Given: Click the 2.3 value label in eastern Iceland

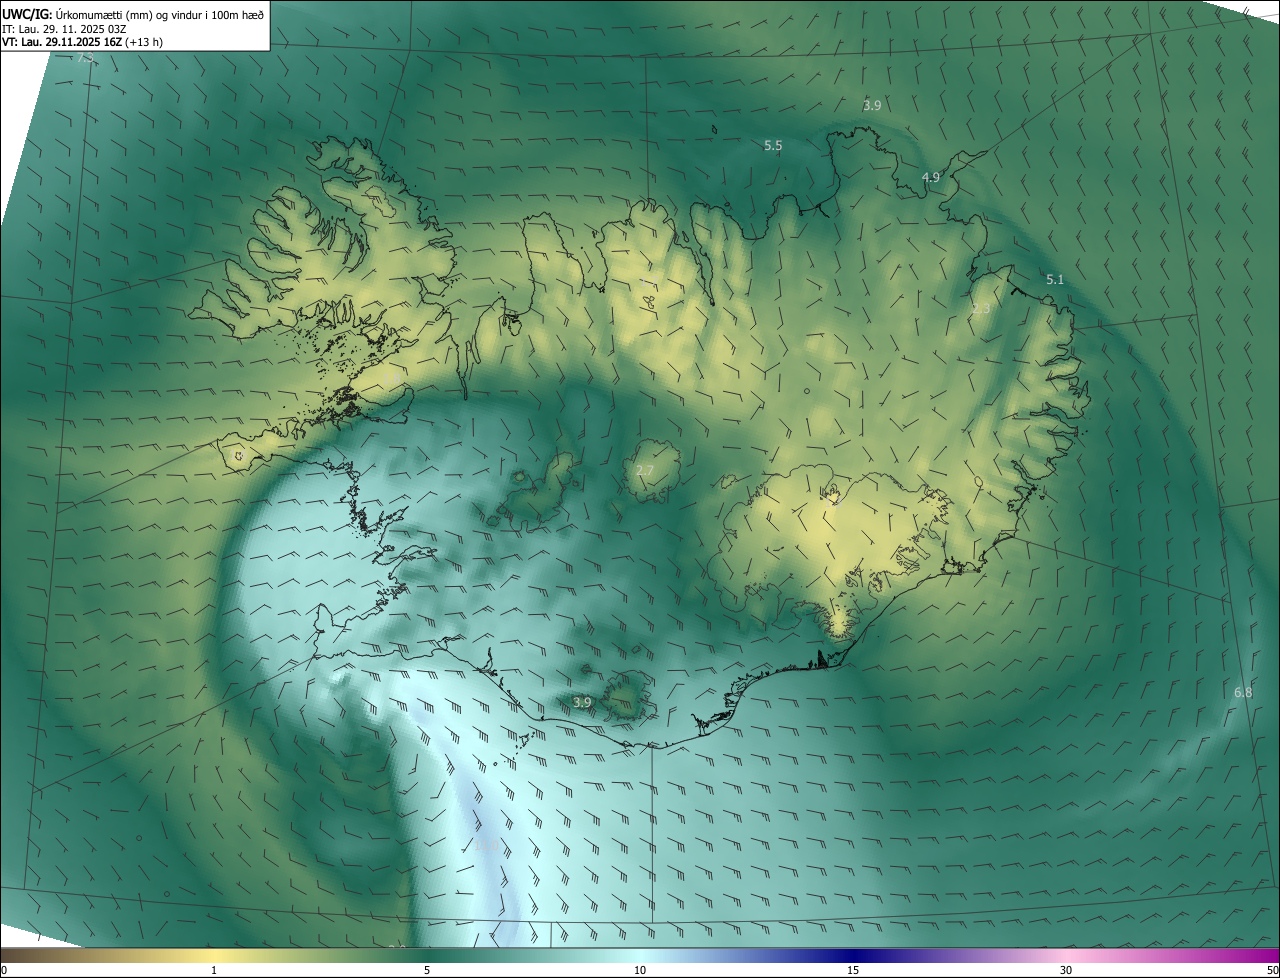Looking at the screenshot, I should click(x=981, y=308).
